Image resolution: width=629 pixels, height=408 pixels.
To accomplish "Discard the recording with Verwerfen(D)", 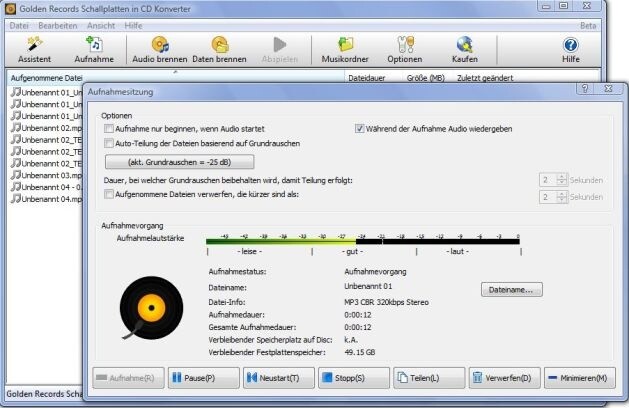I will [x=505, y=378].
